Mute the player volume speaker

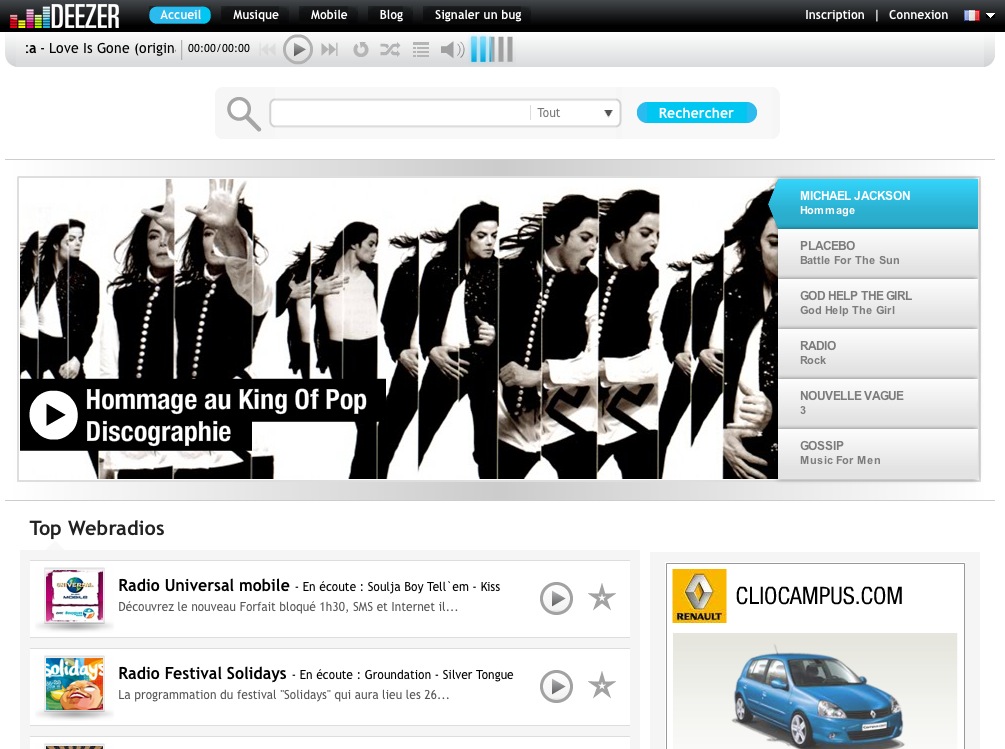pos(452,49)
